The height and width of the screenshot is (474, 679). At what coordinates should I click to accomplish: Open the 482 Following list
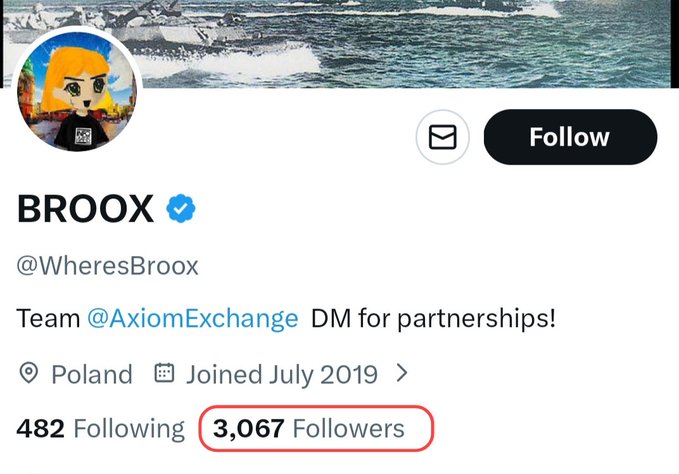(x=100, y=429)
